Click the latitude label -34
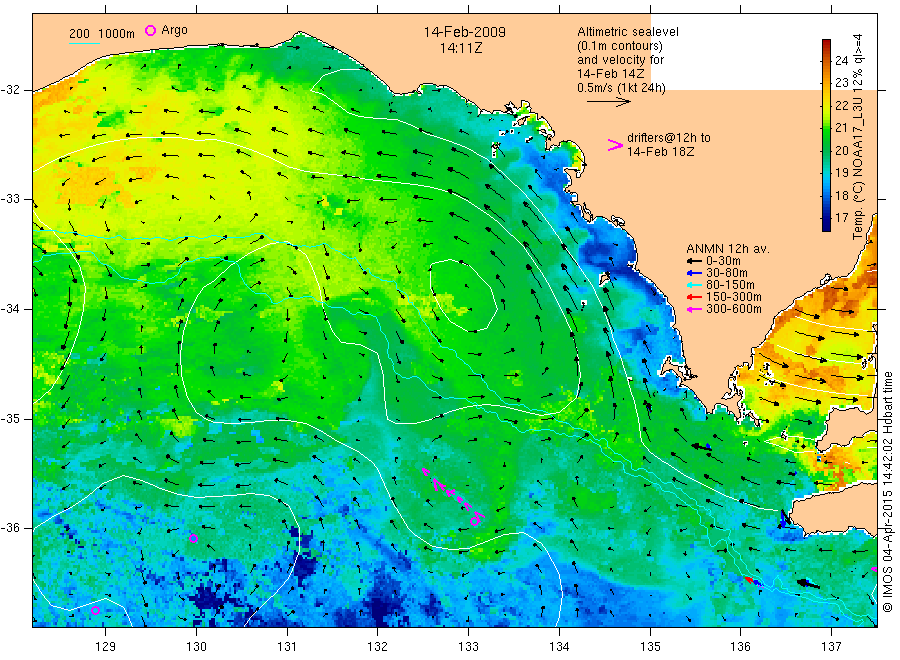Screen dimensions: 900x660 click(10, 309)
